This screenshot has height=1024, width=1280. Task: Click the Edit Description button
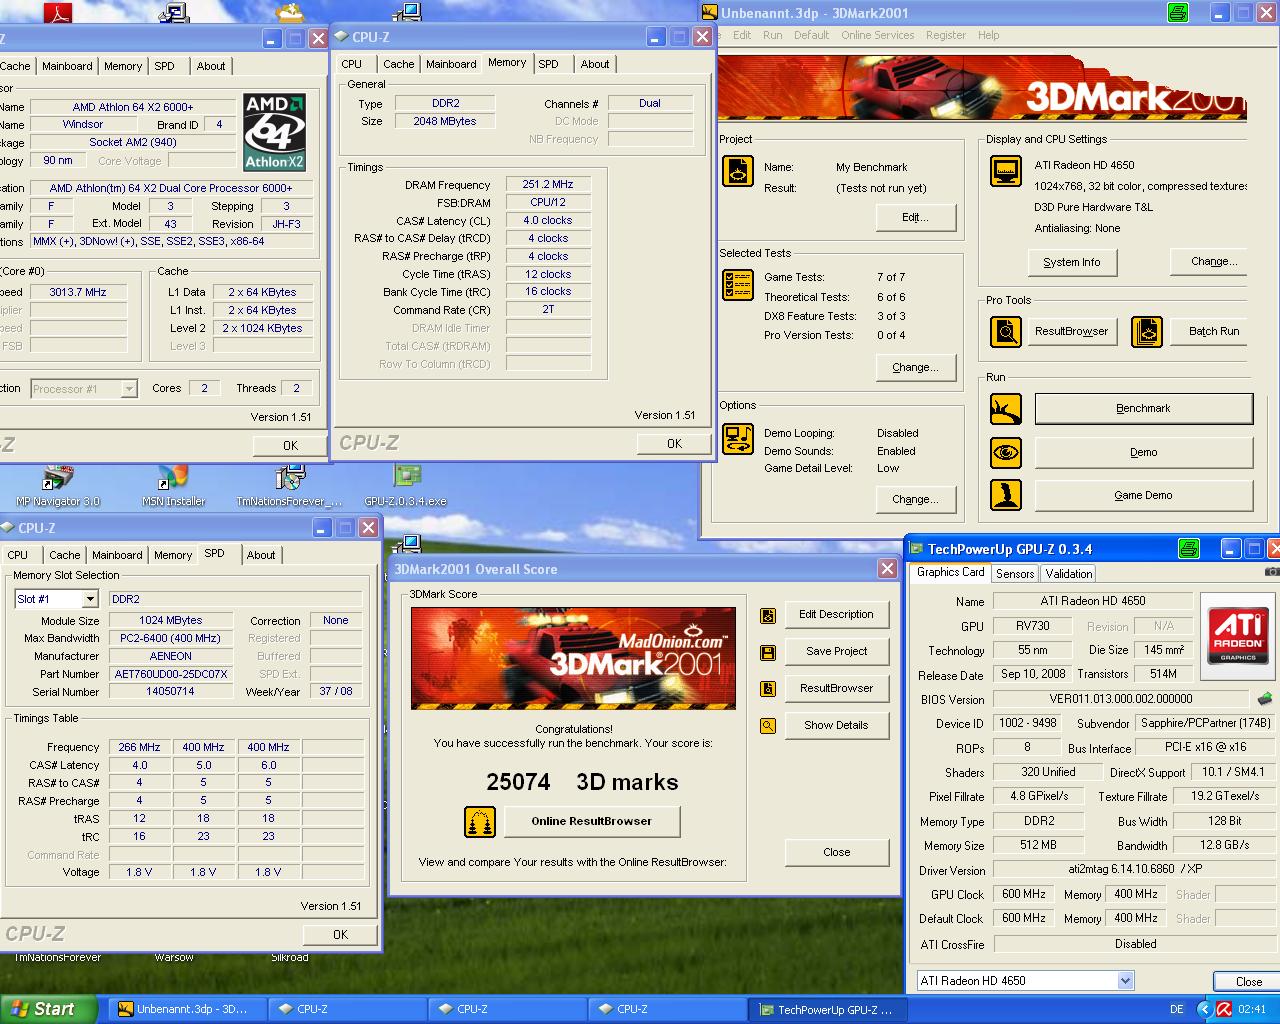(x=836, y=615)
